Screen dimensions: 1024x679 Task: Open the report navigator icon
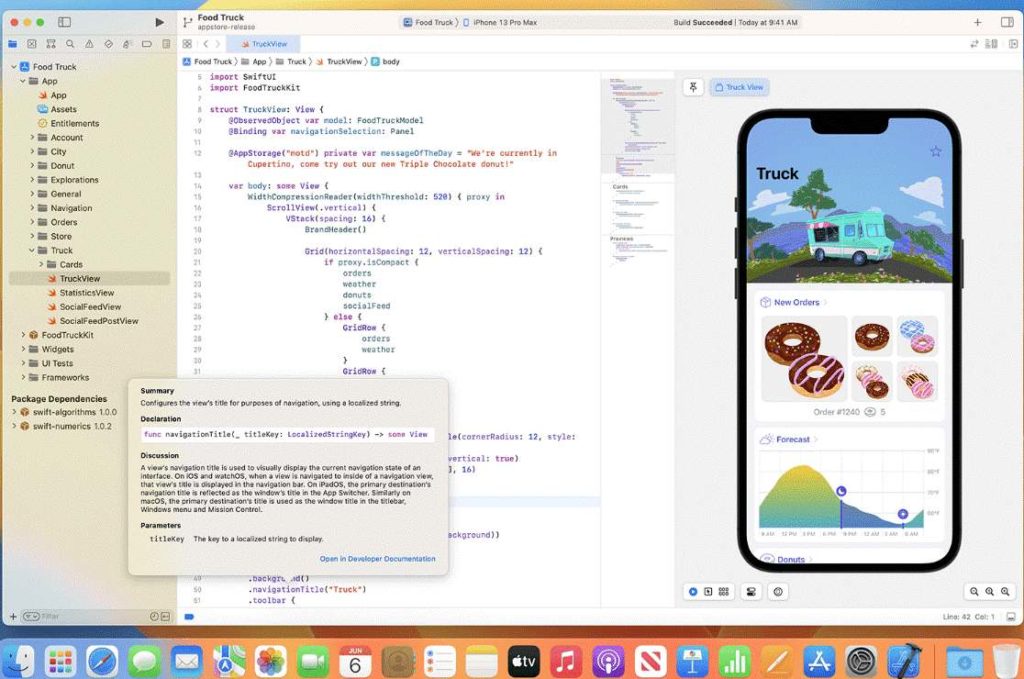167,44
